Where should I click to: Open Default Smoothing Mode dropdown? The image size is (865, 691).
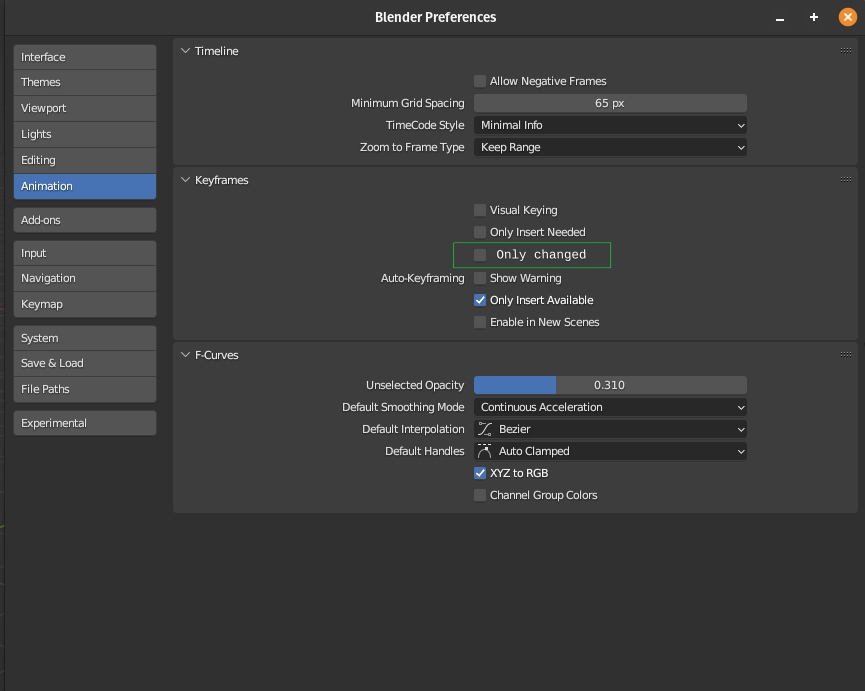pos(610,407)
